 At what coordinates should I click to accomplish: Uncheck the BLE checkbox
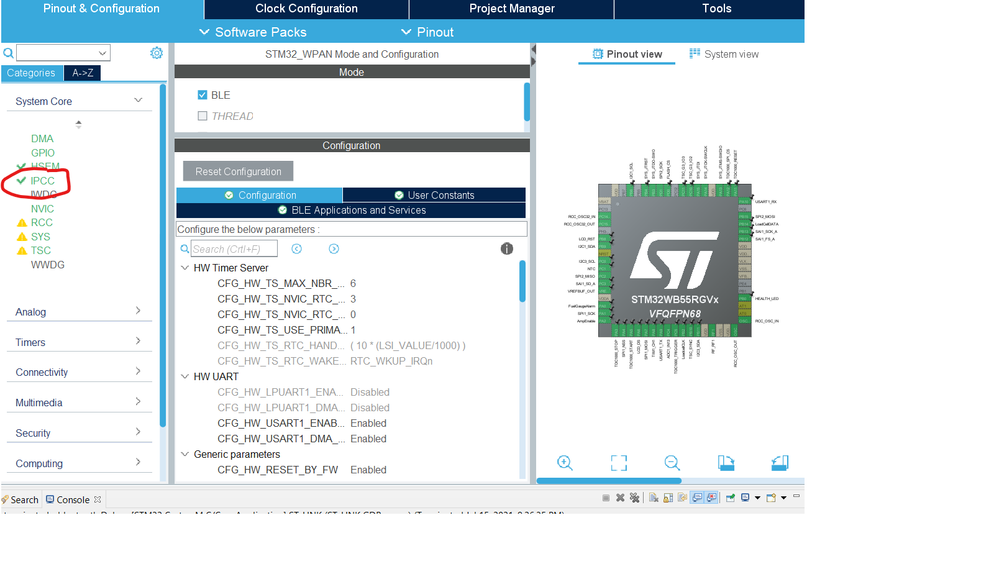point(203,95)
